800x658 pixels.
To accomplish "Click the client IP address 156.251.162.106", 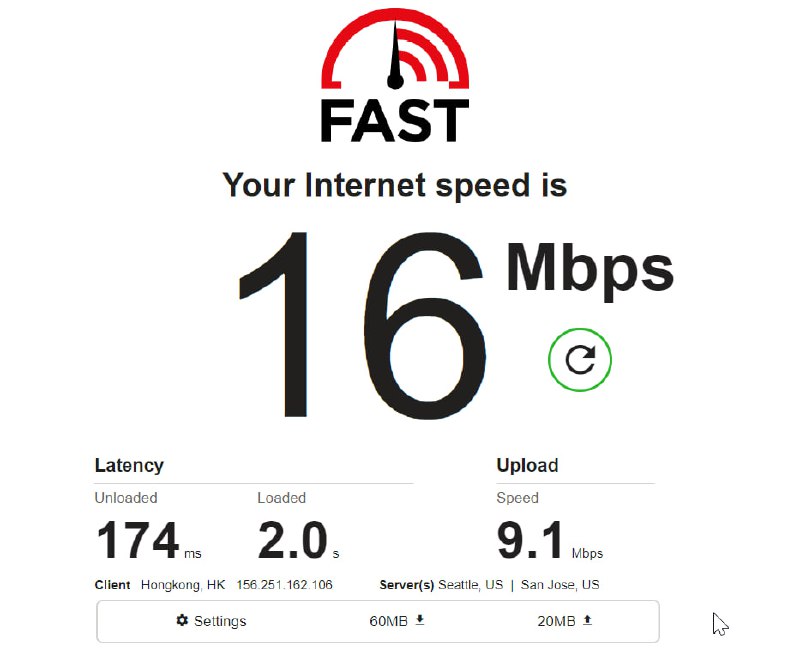I will pos(284,585).
